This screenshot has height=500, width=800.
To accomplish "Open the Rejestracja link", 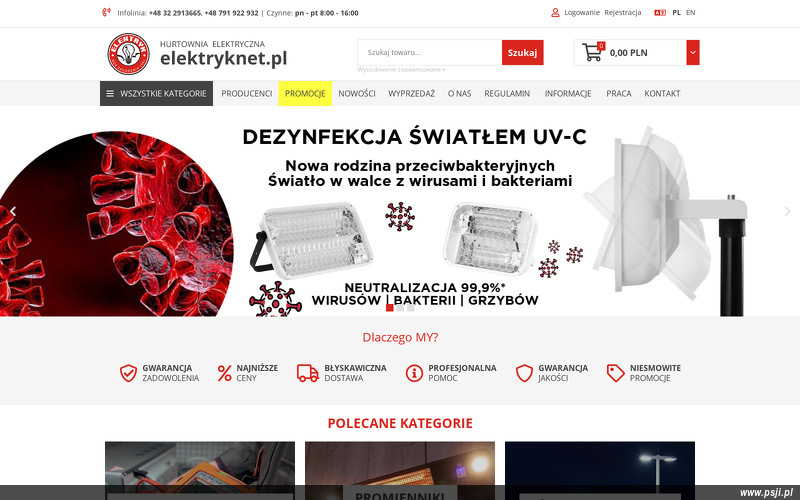I will pyautogui.click(x=622, y=12).
